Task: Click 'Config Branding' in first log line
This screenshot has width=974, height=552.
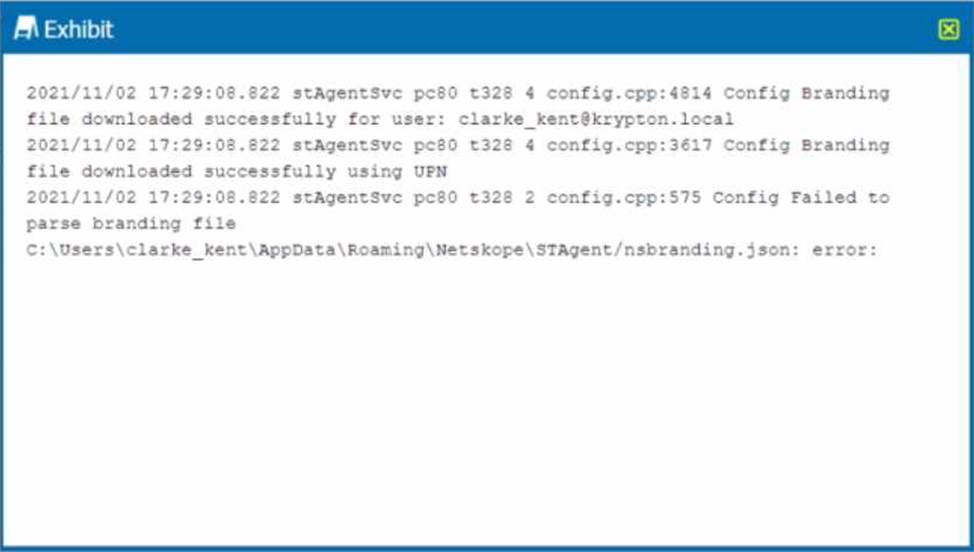Action: tap(806, 93)
